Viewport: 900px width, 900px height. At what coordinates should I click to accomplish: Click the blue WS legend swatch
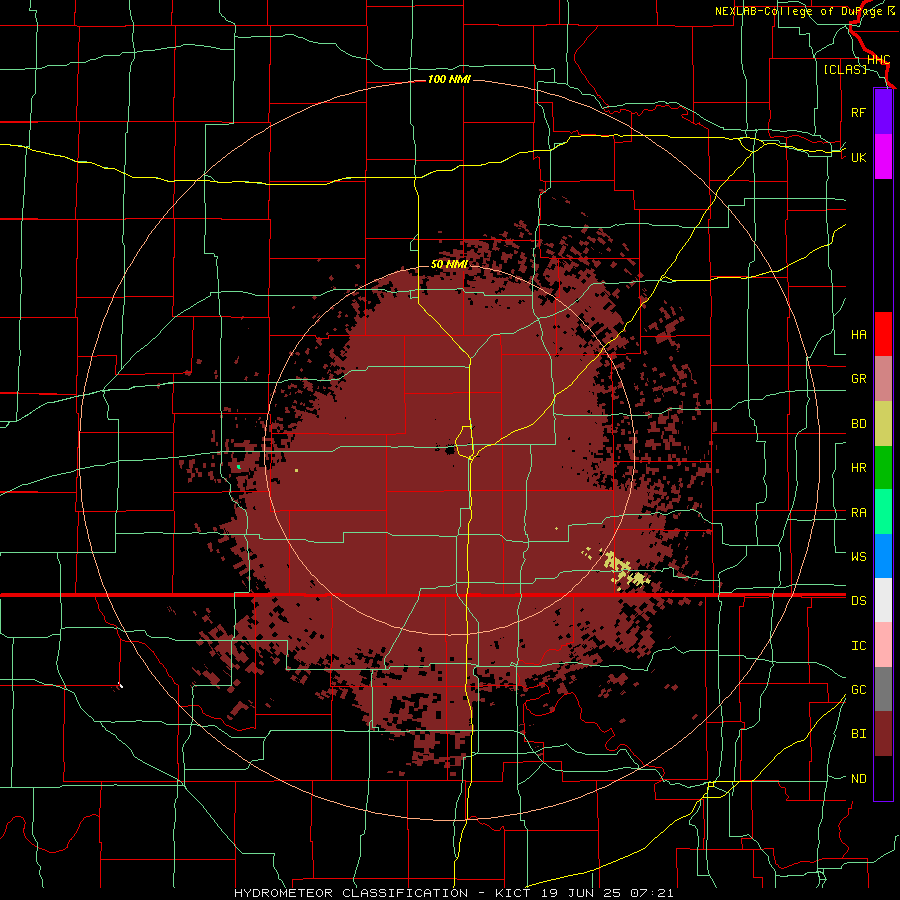pos(883,556)
